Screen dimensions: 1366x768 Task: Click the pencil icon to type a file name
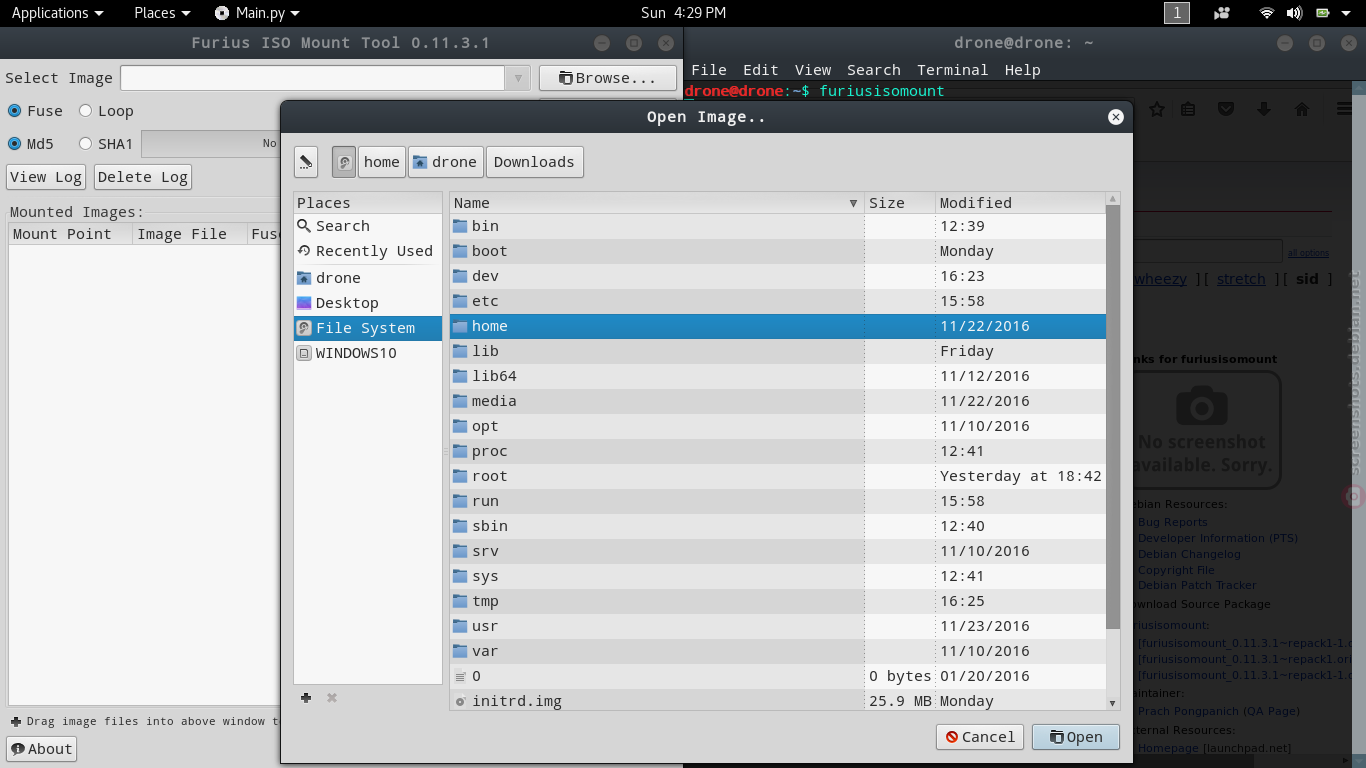click(306, 162)
